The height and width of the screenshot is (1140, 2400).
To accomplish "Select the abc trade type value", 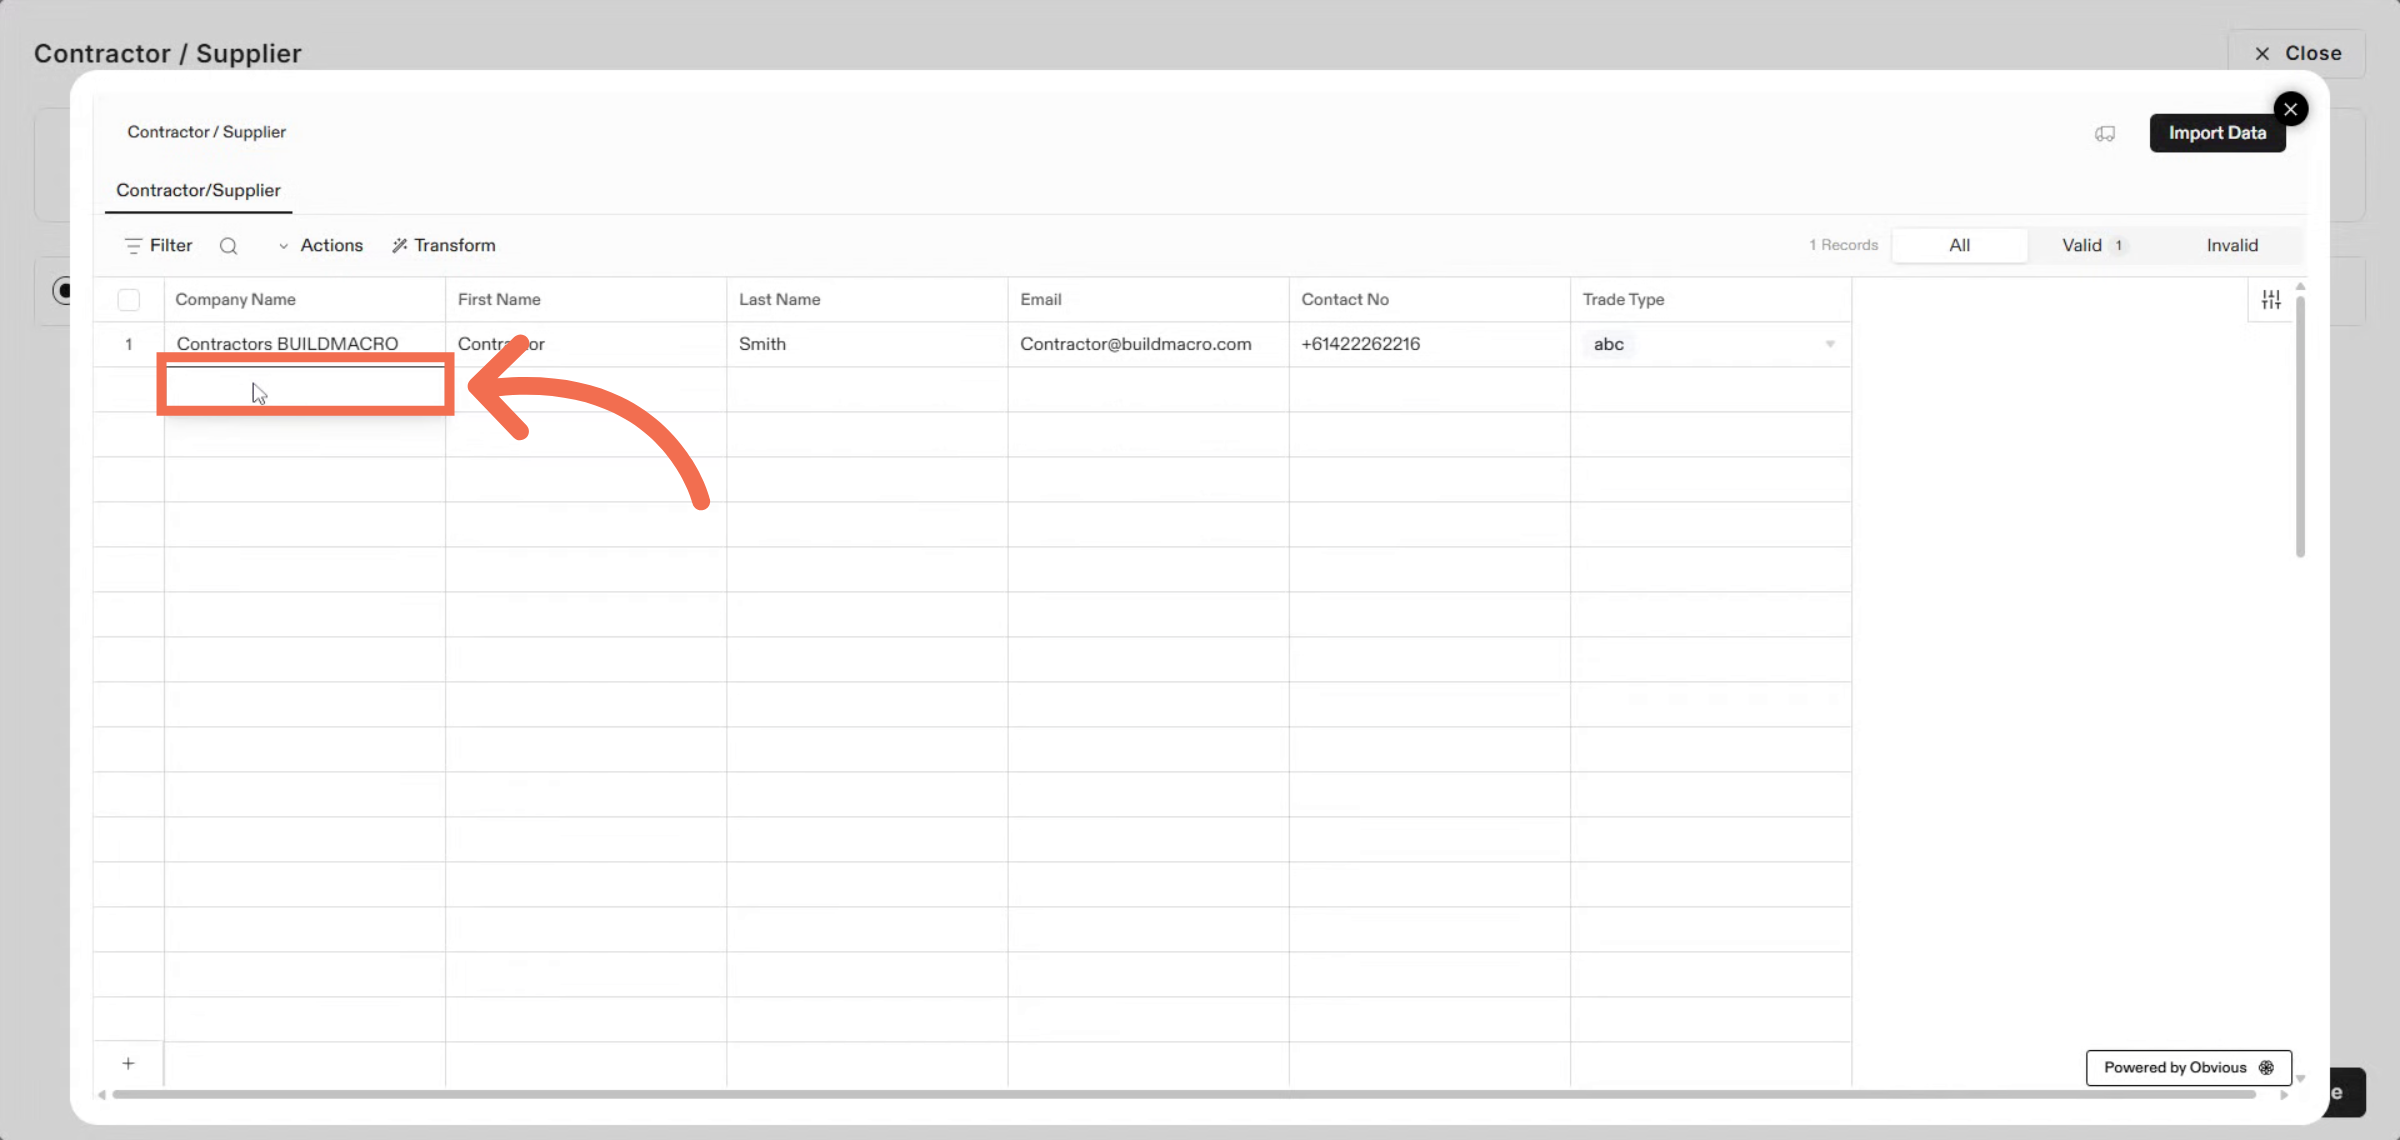I will [x=1608, y=344].
